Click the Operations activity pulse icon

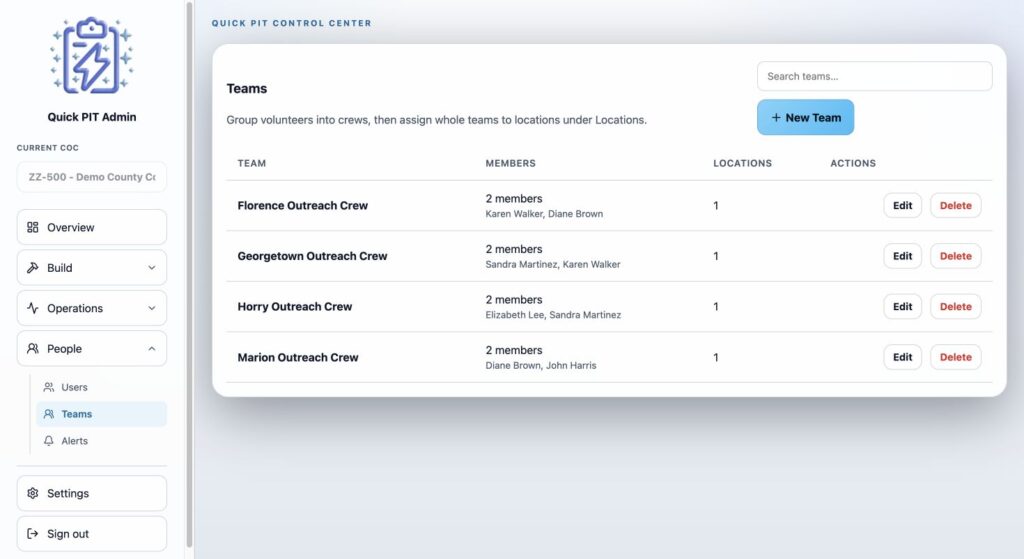33,308
